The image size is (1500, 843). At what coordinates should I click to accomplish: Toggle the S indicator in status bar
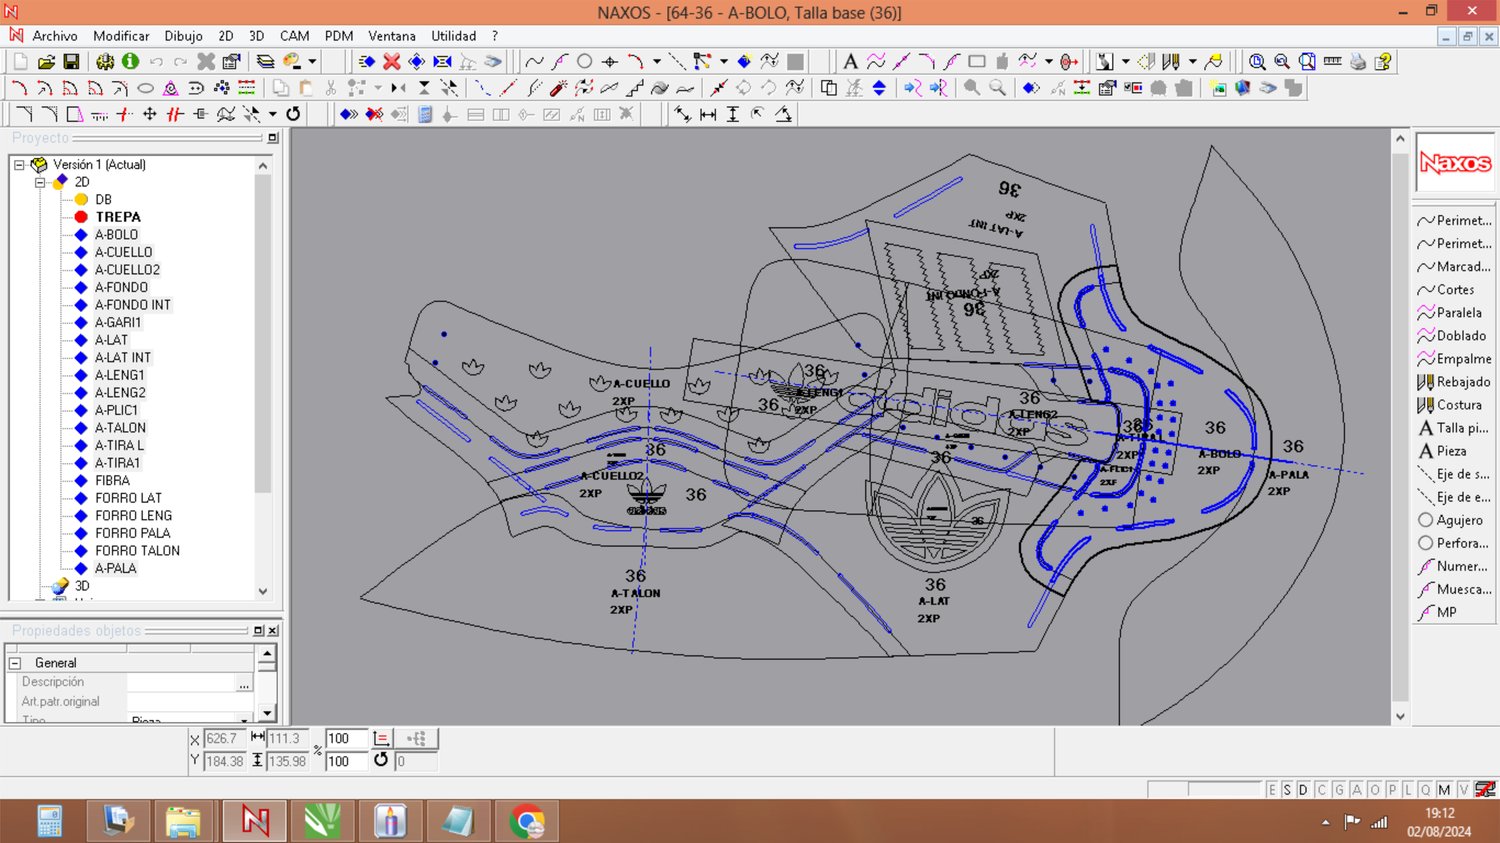pos(1287,790)
